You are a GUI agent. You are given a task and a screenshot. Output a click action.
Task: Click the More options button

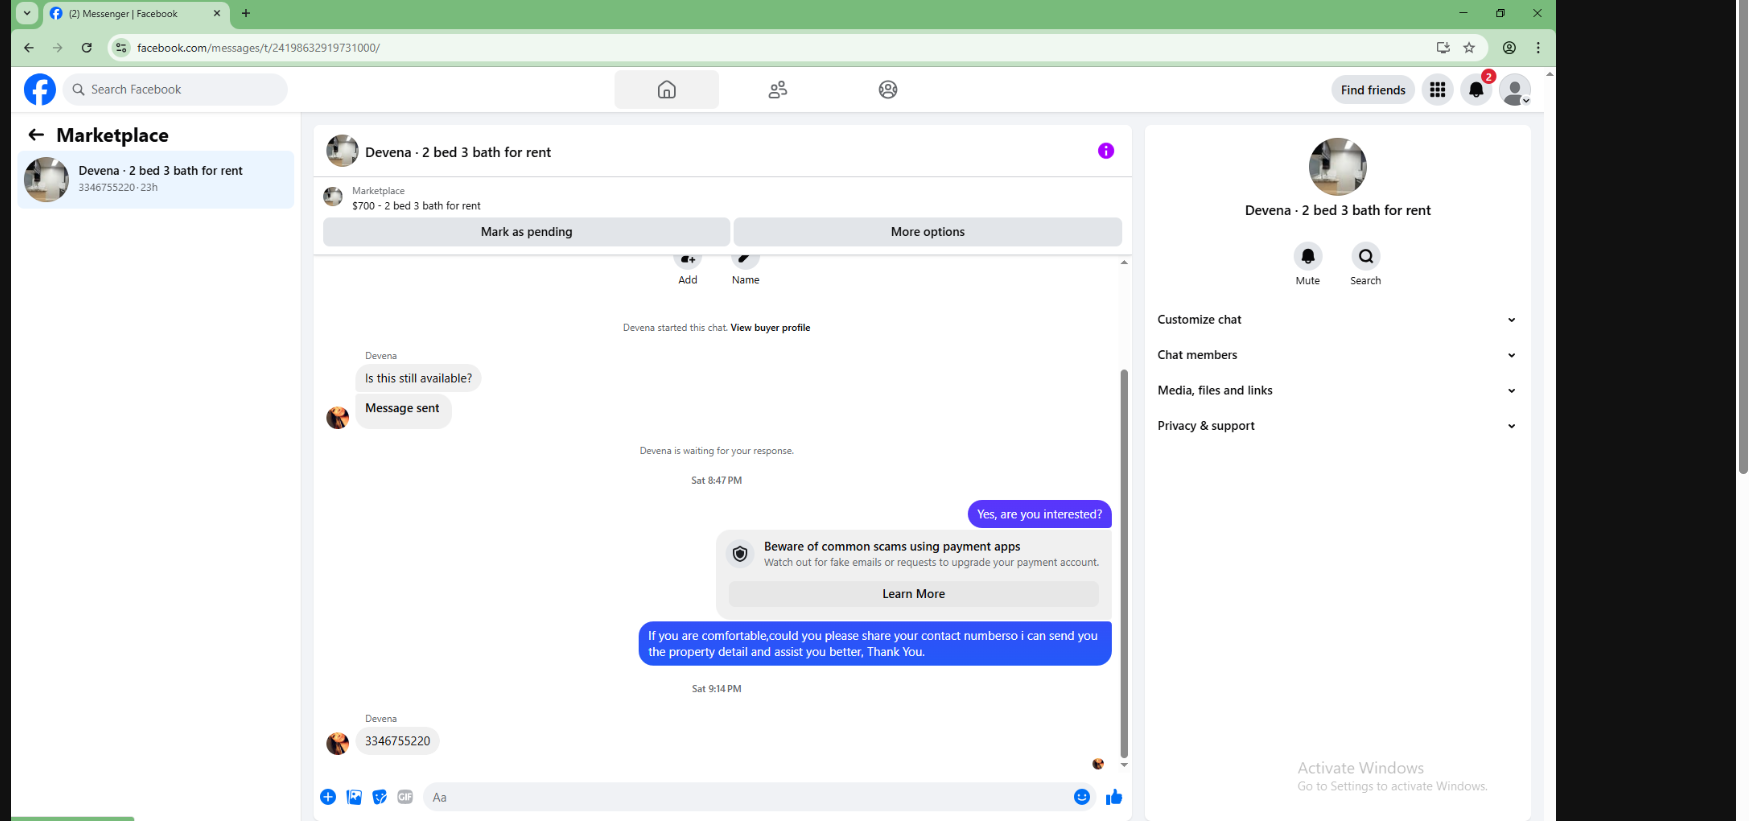coord(927,232)
